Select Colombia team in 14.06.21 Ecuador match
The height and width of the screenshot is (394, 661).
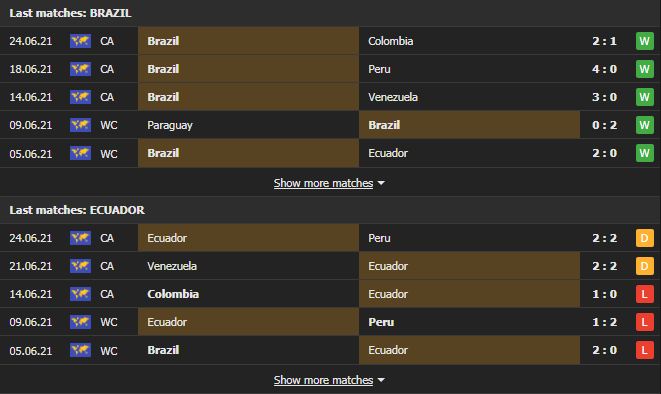pos(173,294)
